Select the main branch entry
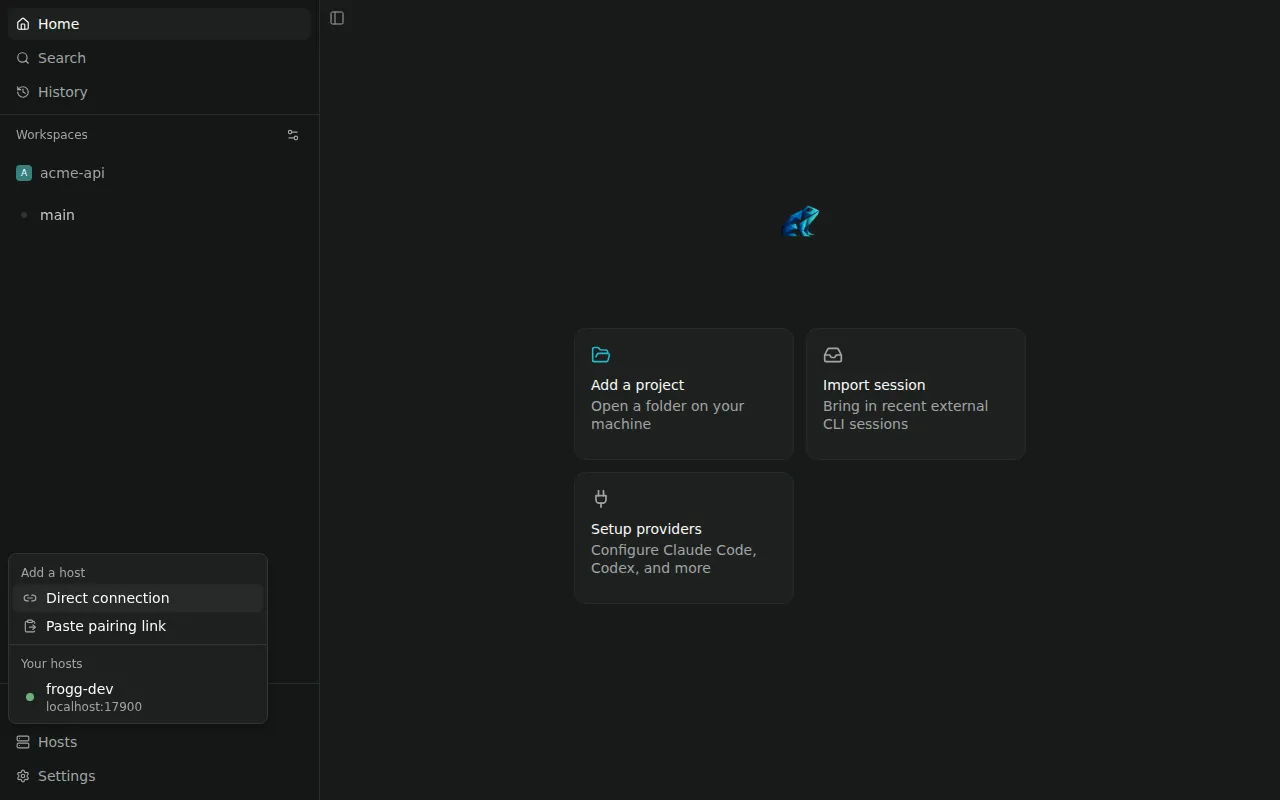Viewport: 1280px width, 800px height. pyautogui.click(x=159, y=215)
